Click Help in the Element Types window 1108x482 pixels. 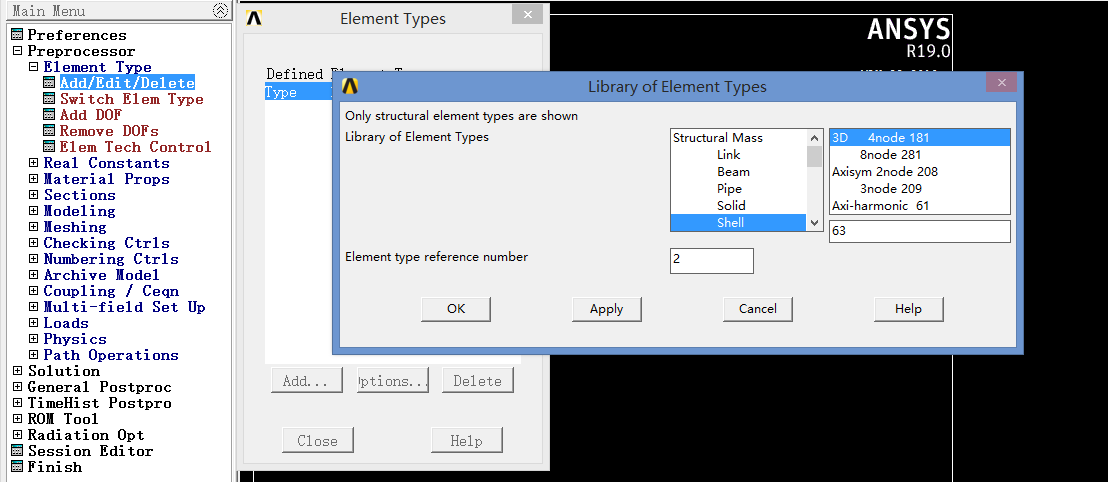click(466, 440)
